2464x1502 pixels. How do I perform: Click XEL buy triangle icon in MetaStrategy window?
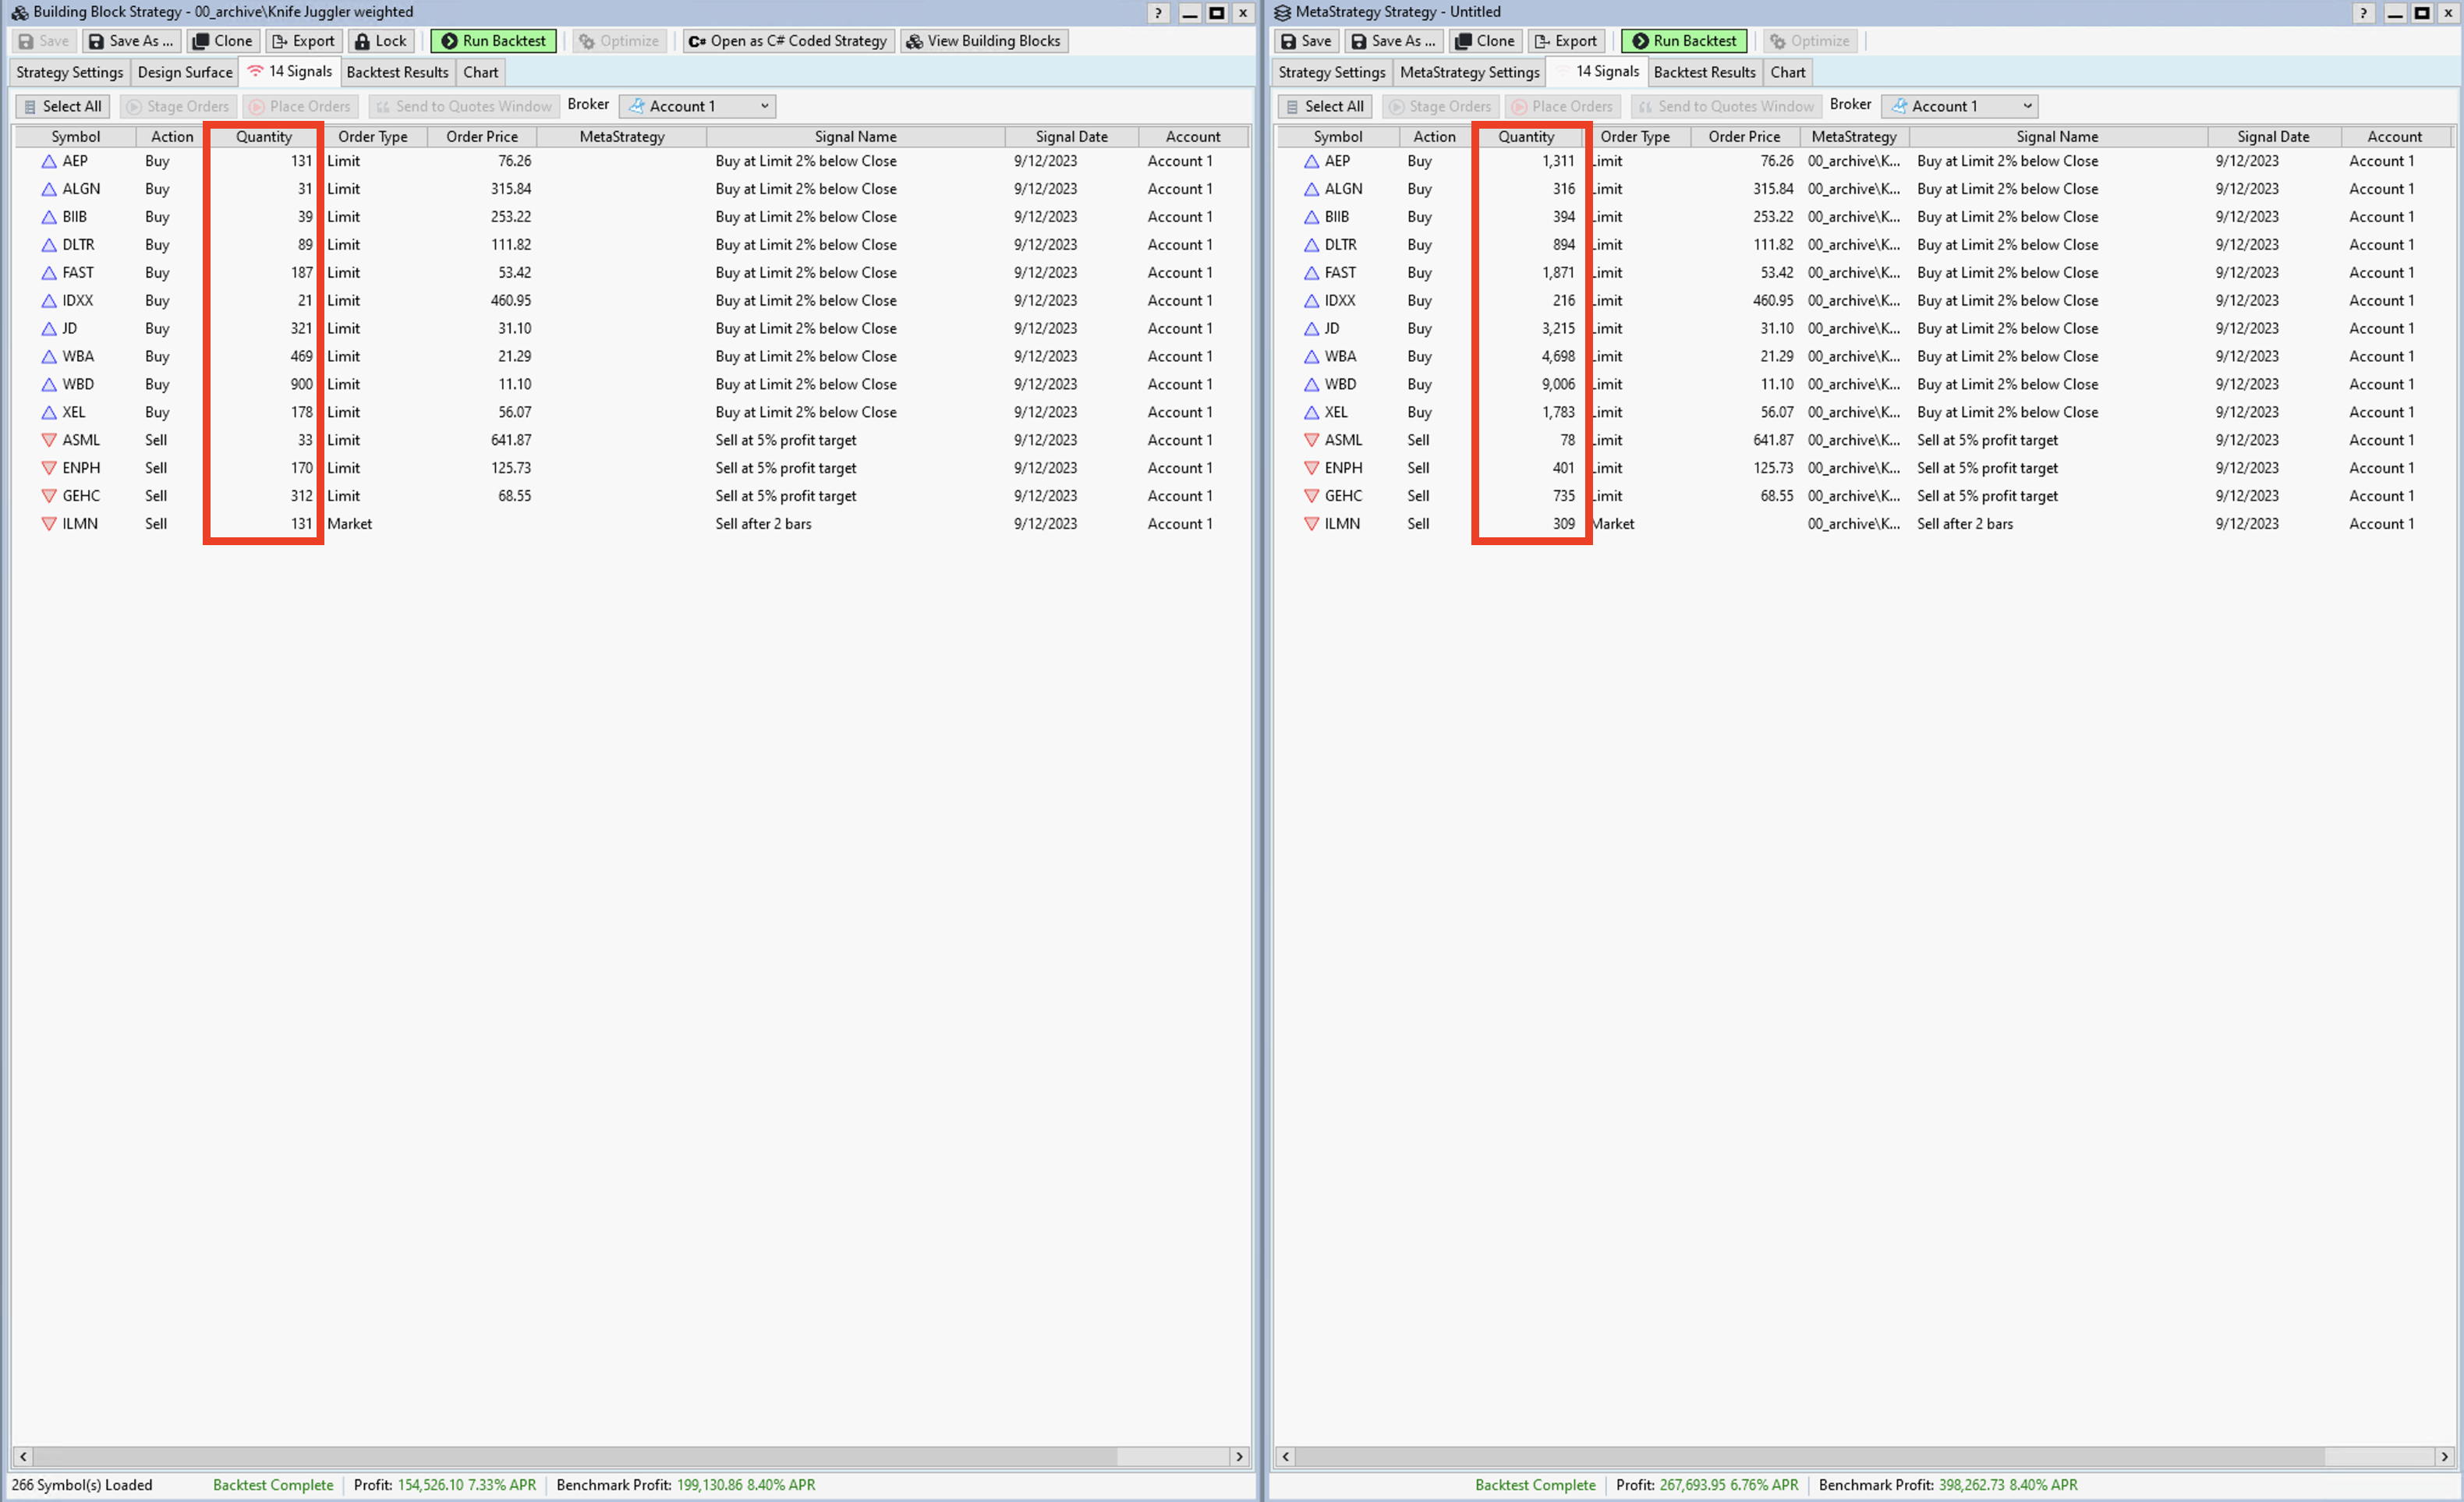1311,413
